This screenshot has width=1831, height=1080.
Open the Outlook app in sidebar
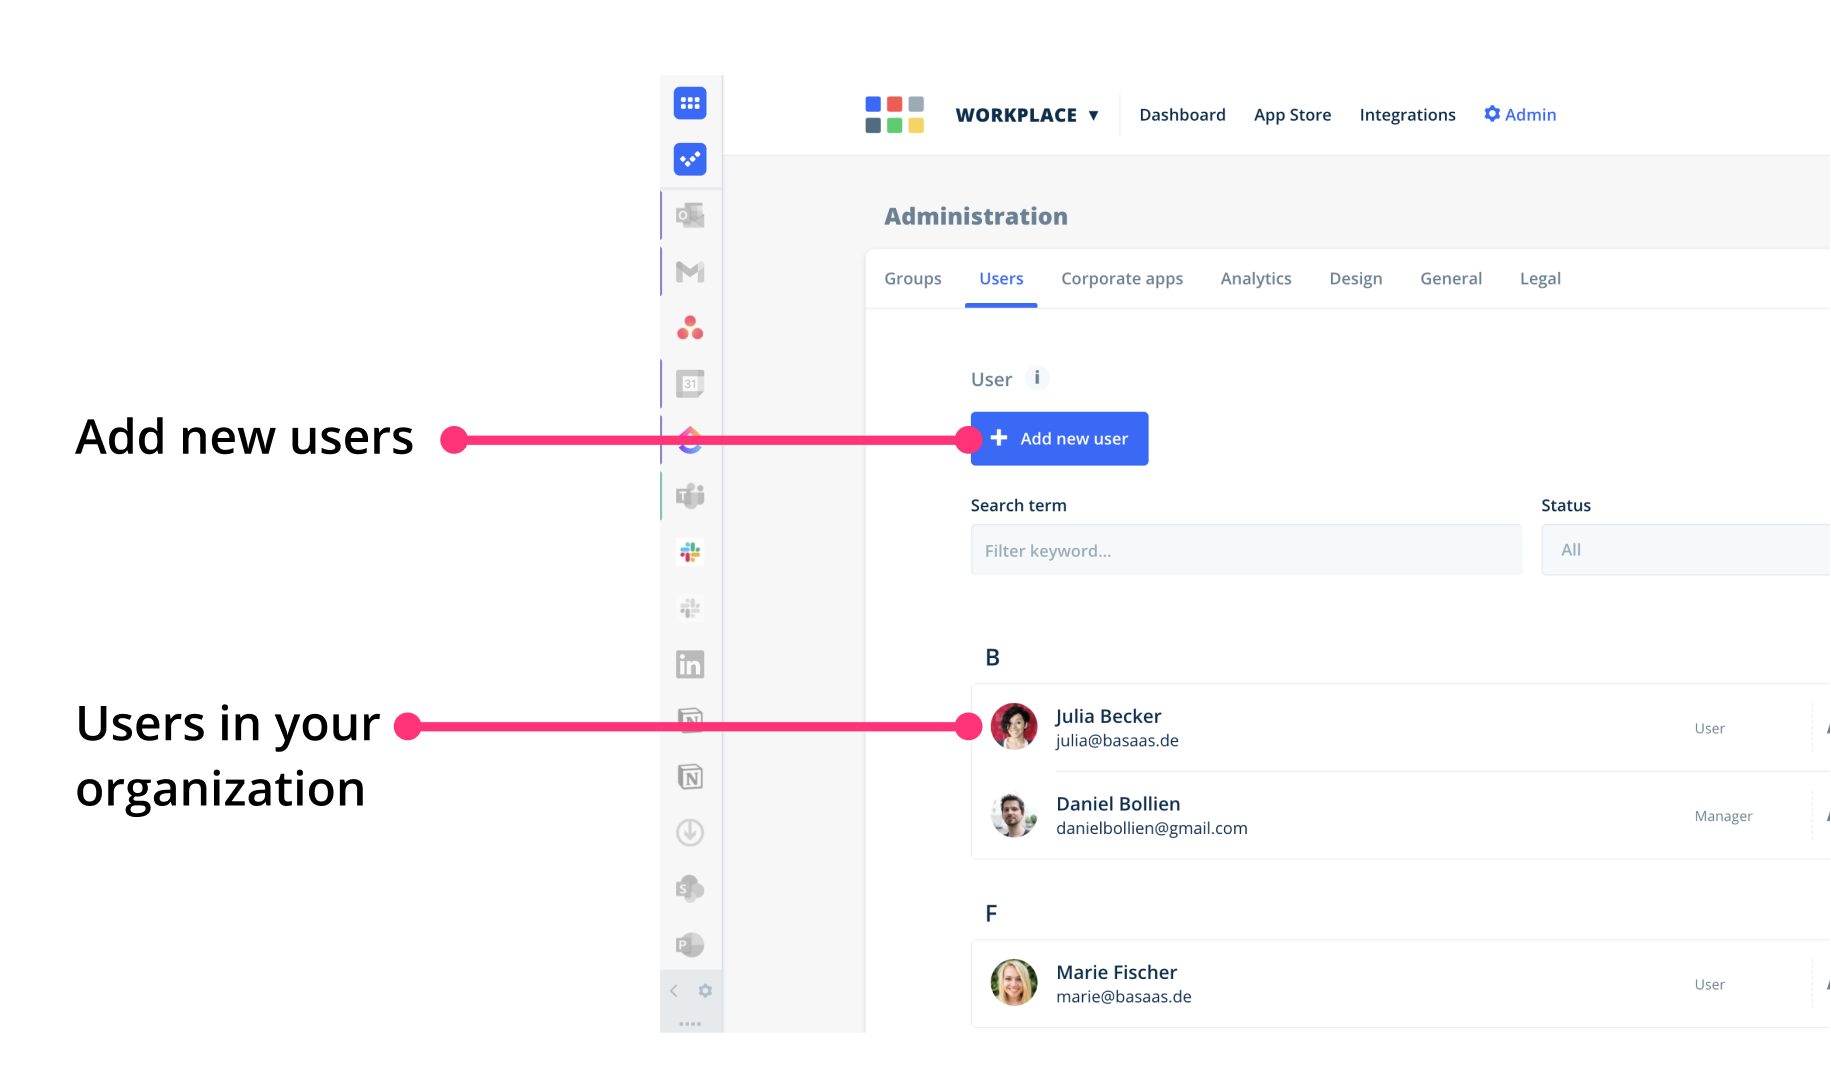pos(690,215)
